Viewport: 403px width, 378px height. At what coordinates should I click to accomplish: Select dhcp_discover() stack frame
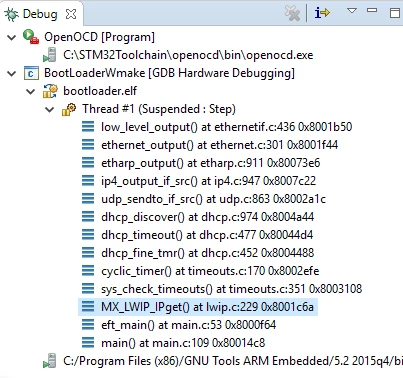pyautogui.click(x=207, y=217)
